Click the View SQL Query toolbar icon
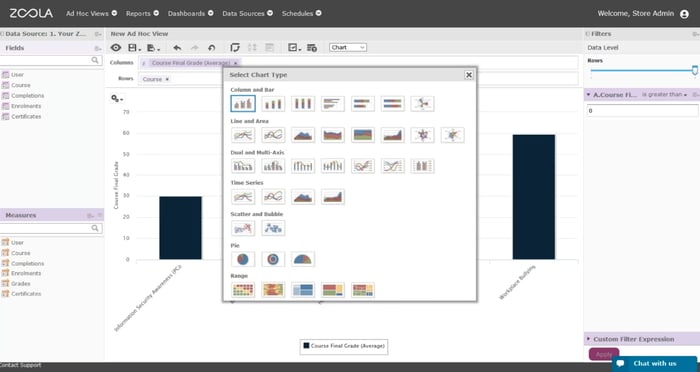 pos(312,48)
